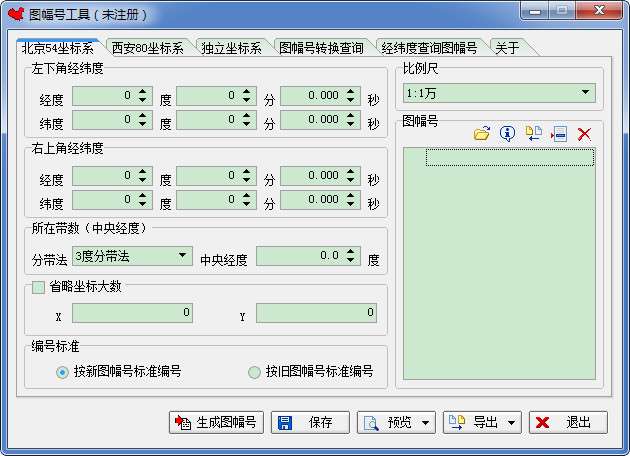Open the 关于 tab
Image resolution: width=630 pixels, height=456 pixels.
click(507, 48)
